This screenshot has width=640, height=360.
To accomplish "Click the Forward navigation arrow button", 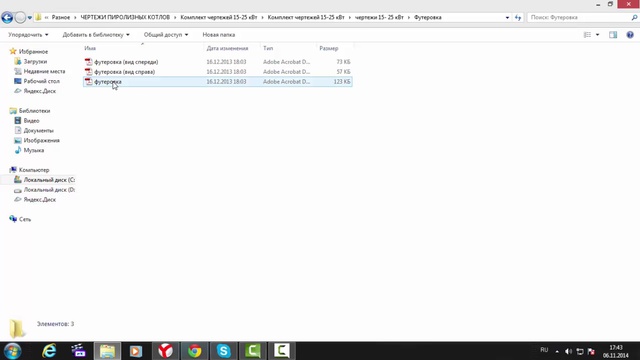I will click(20, 18).
